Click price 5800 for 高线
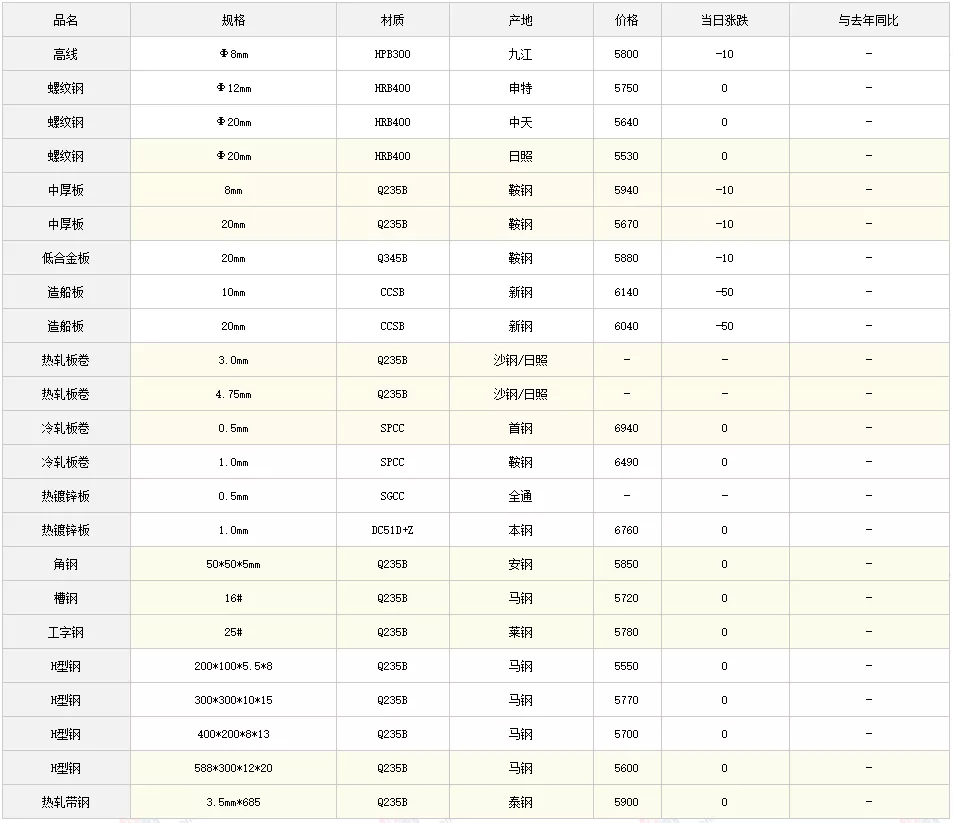This screenshot has height=823, width=953. [627, 54]
